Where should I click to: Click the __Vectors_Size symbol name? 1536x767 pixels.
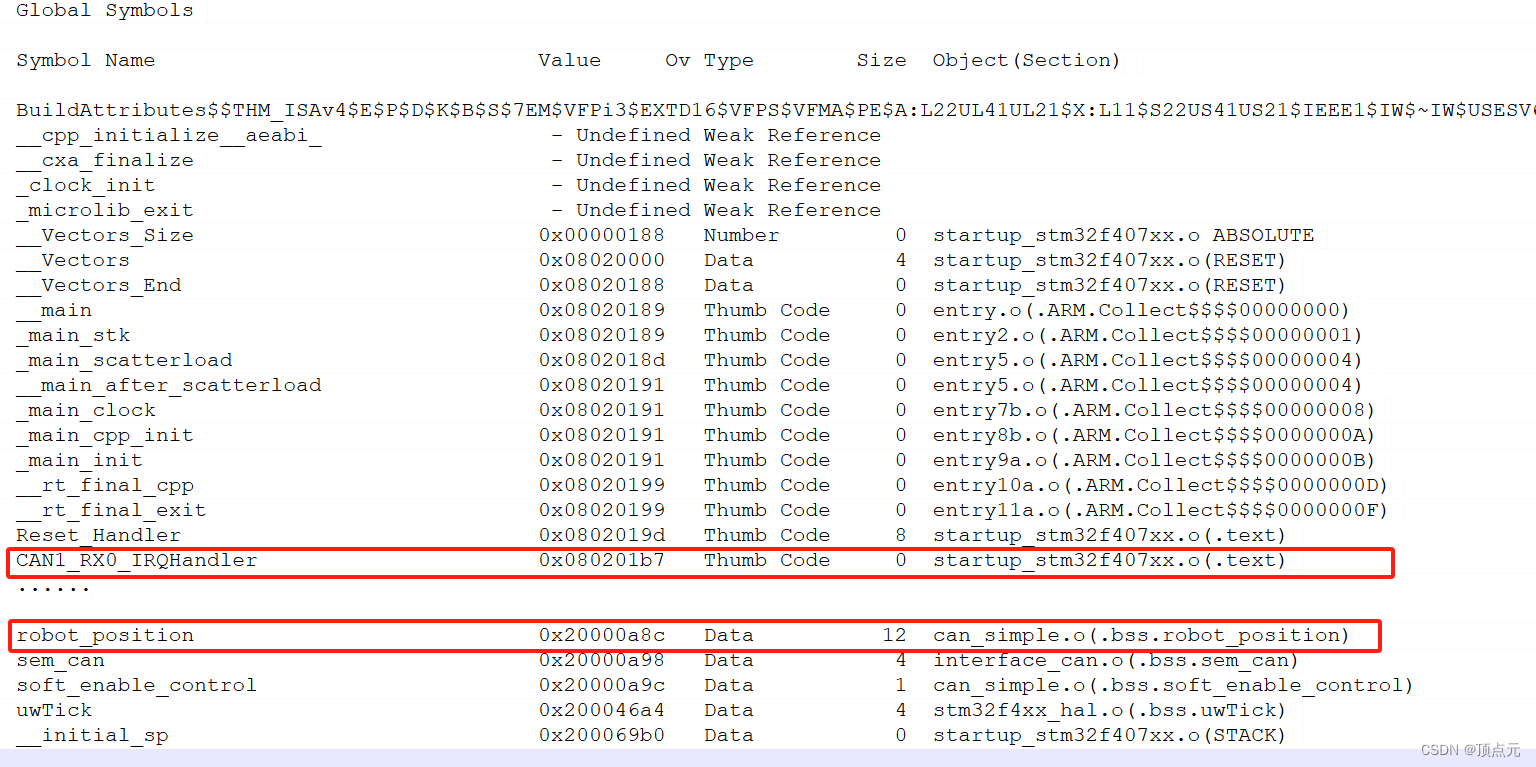(x=105, y=235)
